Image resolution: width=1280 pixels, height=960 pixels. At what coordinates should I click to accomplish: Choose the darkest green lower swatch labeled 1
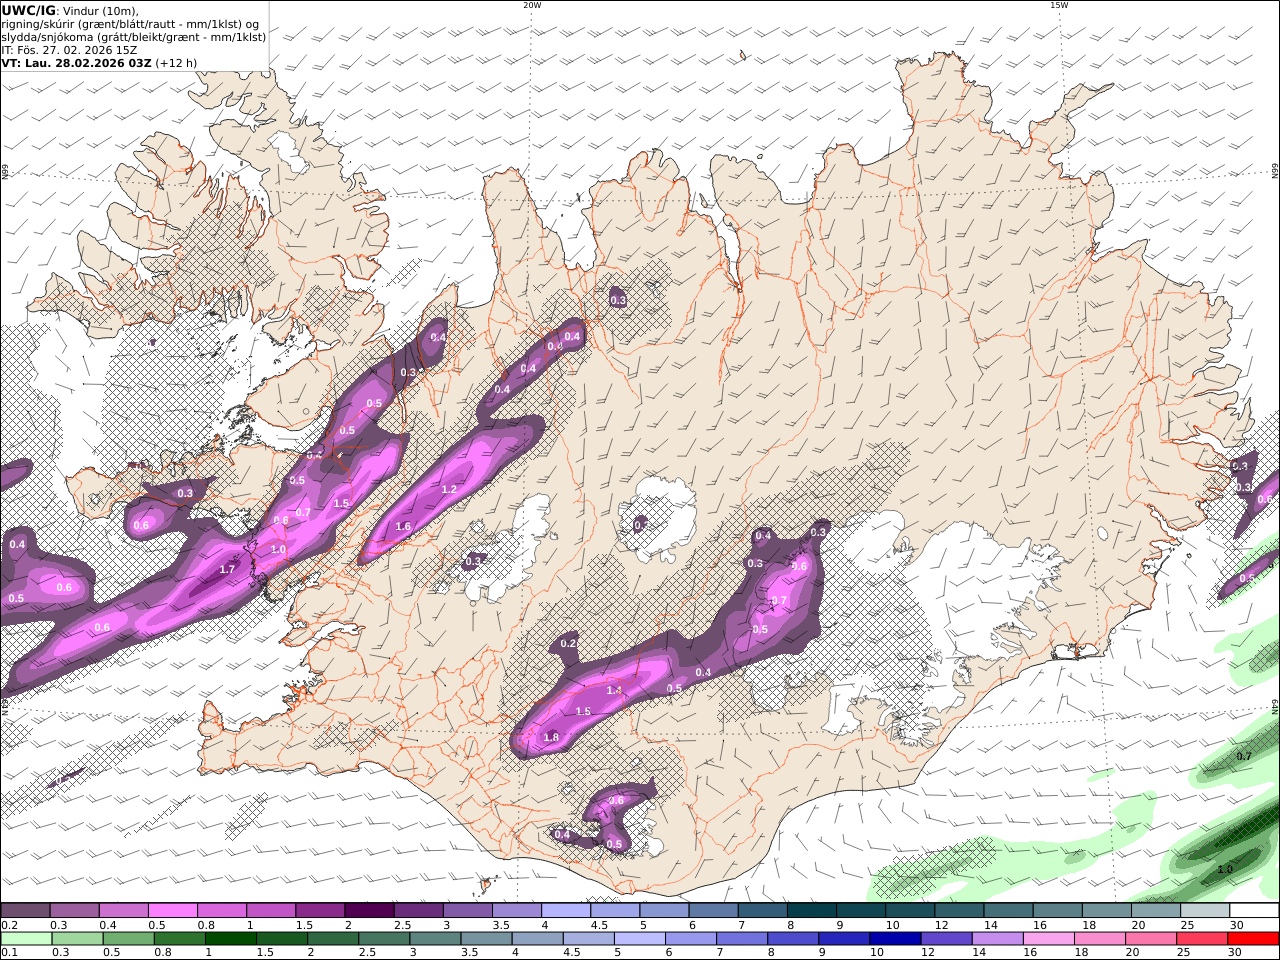[x=231, y=938]
